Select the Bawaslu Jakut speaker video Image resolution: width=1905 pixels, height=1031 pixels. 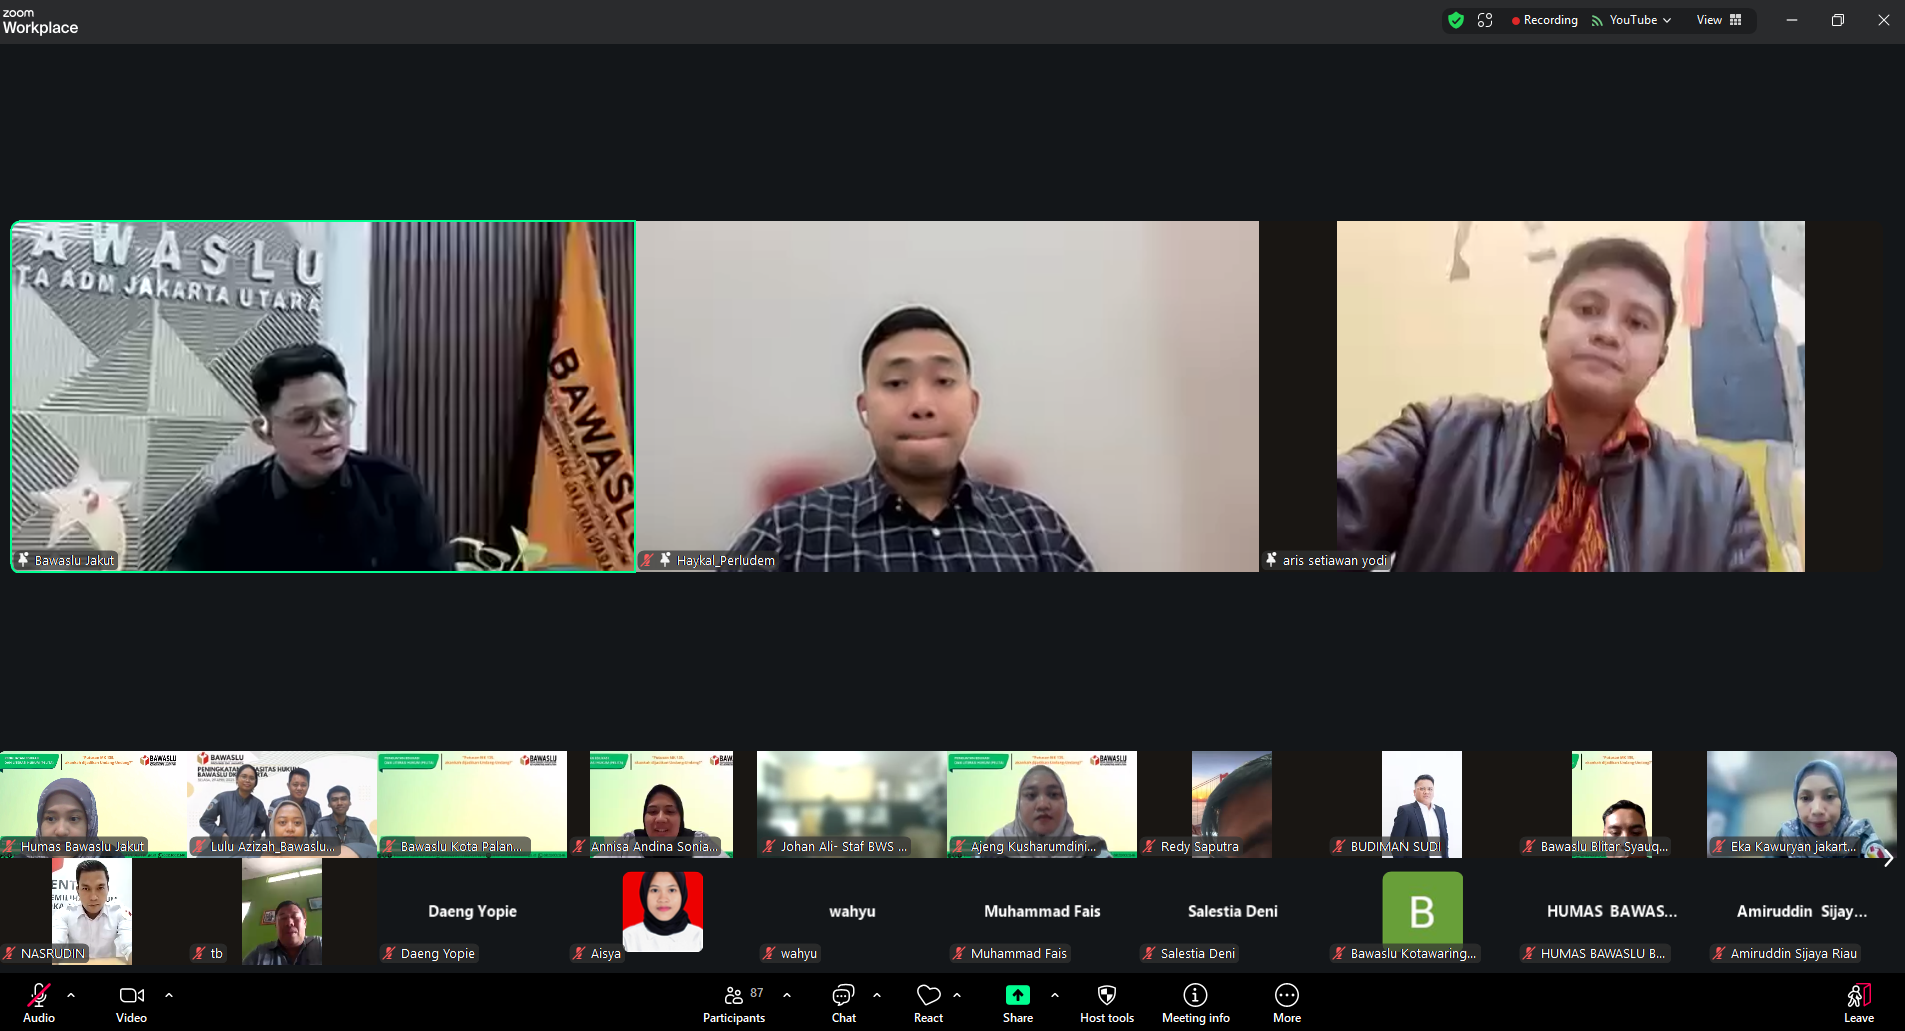coord(323,396)
